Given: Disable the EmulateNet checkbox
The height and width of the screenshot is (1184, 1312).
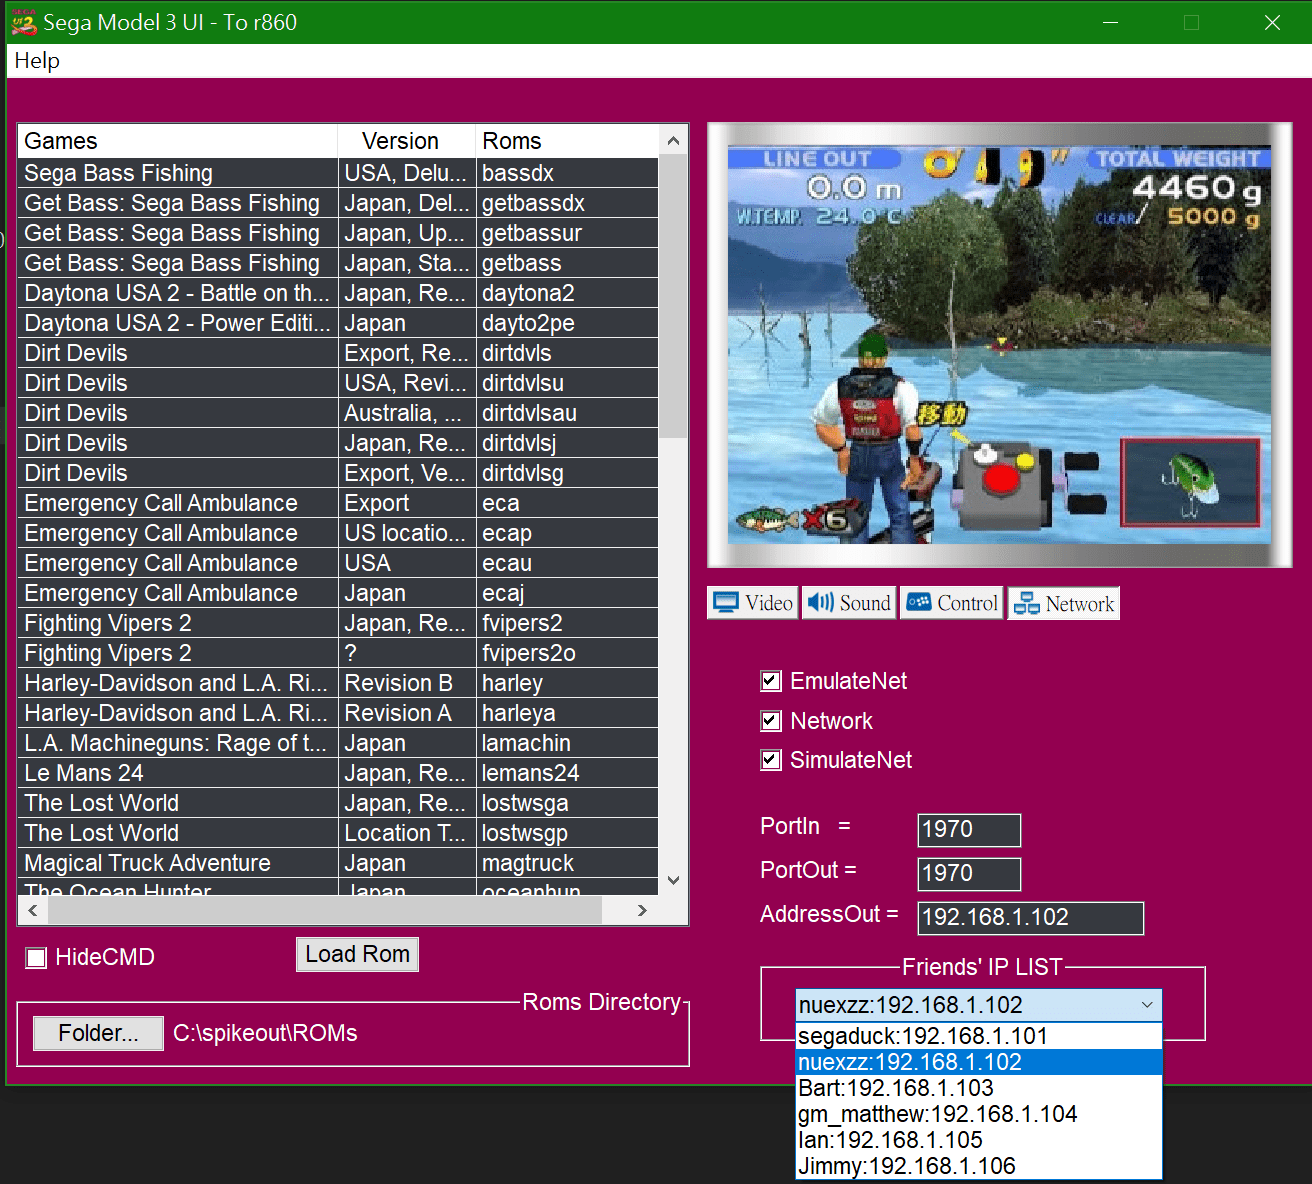Looking at the screenshot, I should point(771,682).
